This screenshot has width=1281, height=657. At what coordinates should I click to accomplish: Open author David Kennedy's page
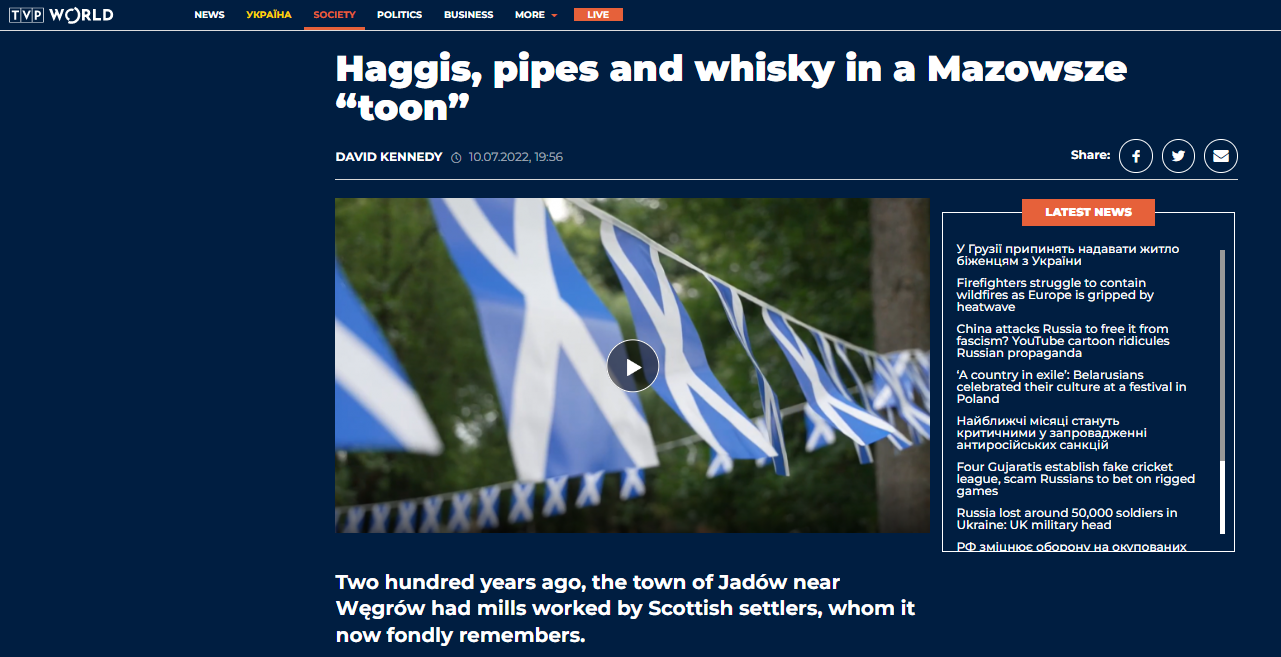tap(389, 157)
